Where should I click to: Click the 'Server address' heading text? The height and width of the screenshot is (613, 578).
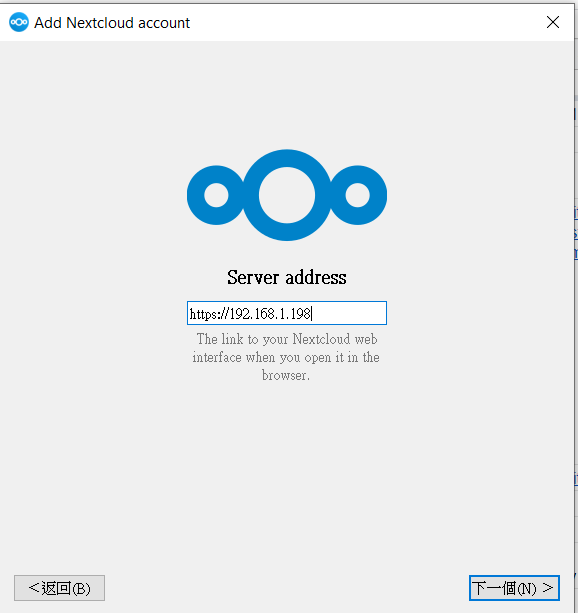287,277
